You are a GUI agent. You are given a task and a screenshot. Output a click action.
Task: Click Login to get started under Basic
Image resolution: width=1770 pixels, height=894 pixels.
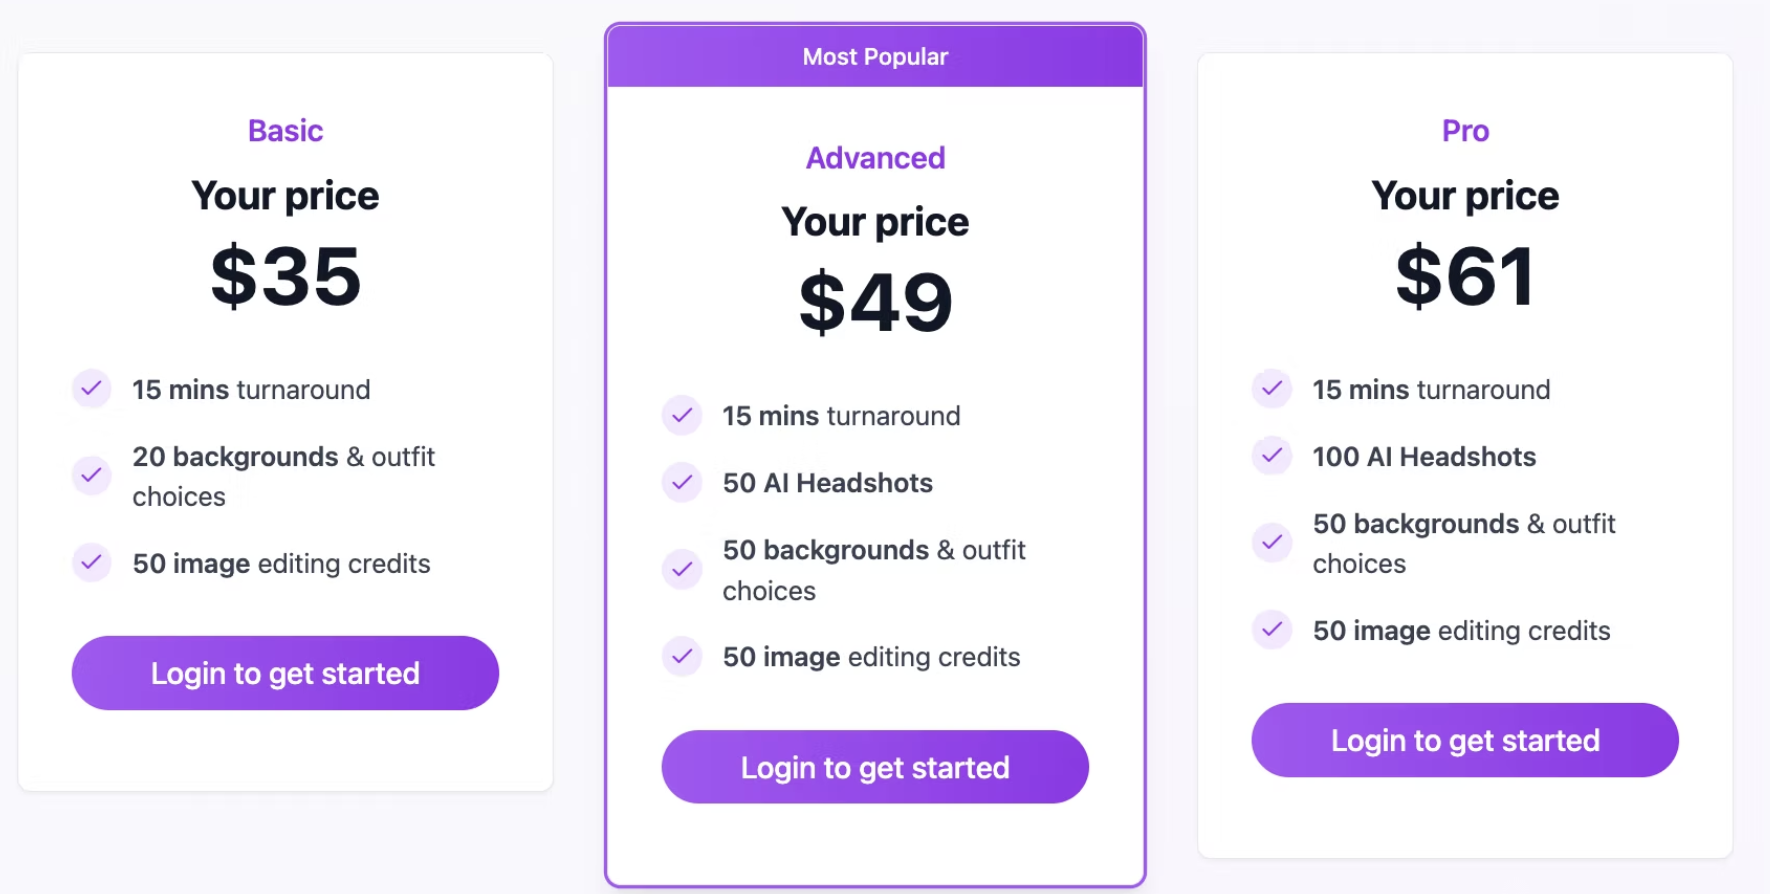pos(285,673)
